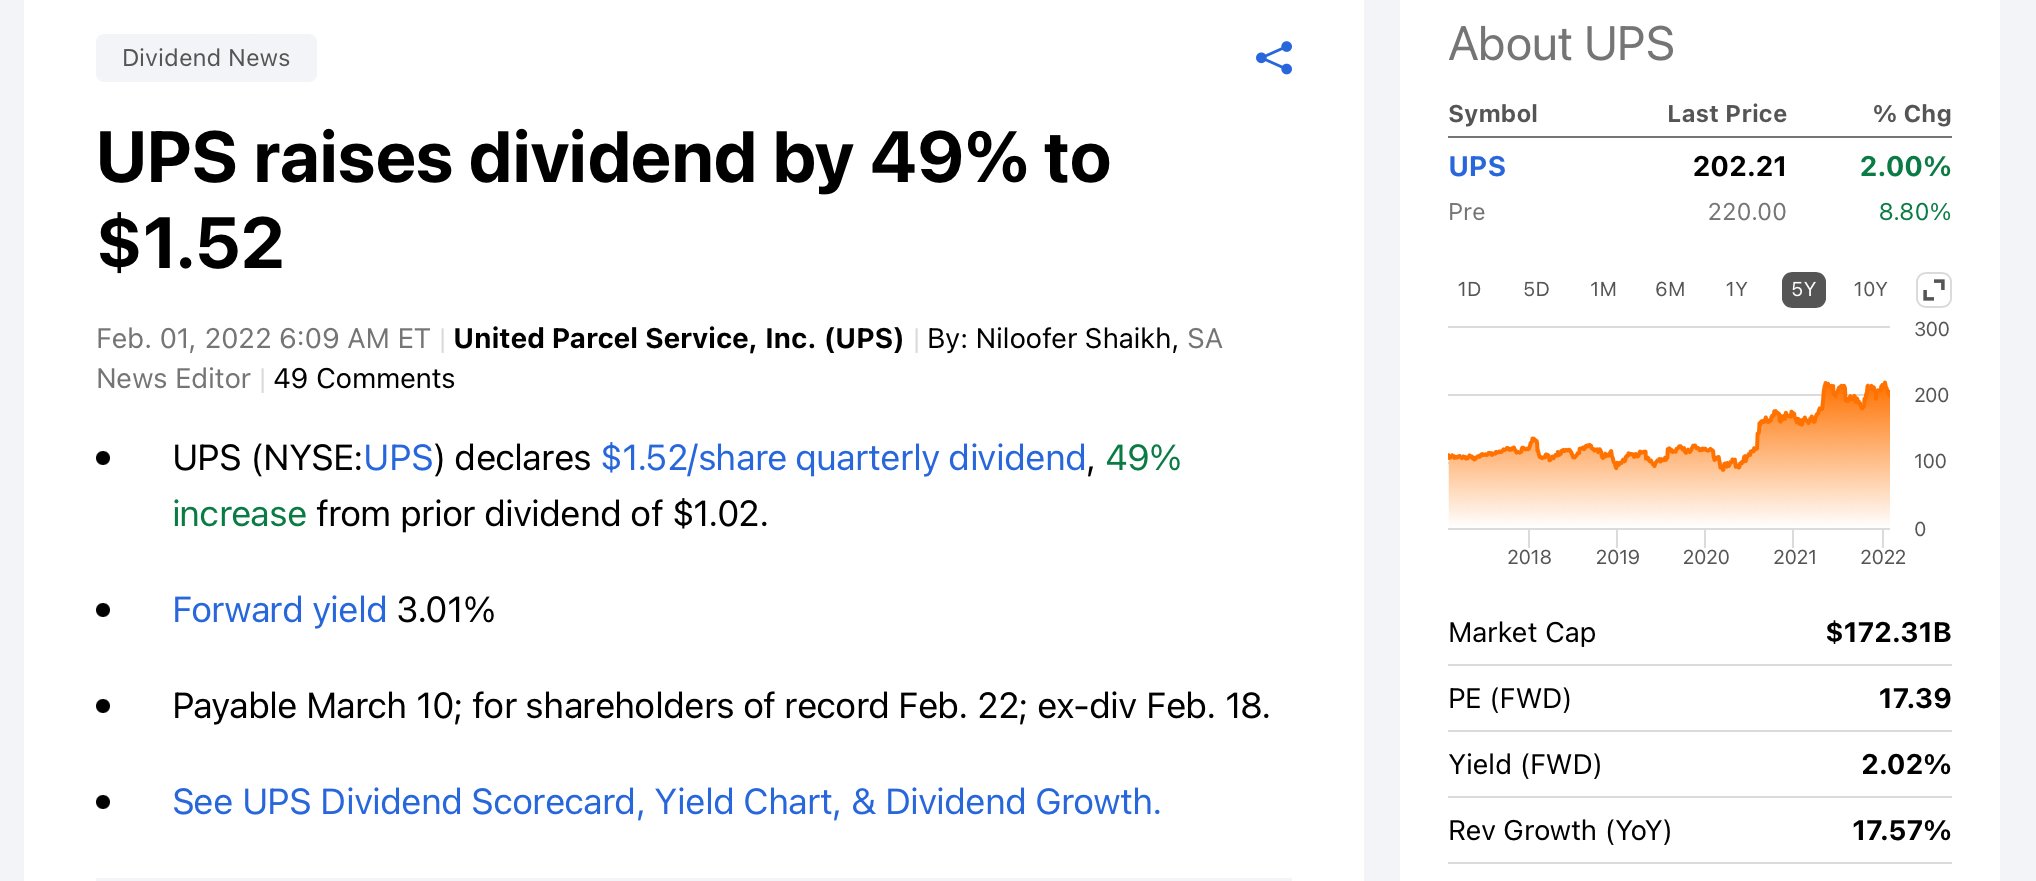The height and width of the screenshot is (881, 2036).
Task: Open the Dividend News tag
Action: pos(206,58)
